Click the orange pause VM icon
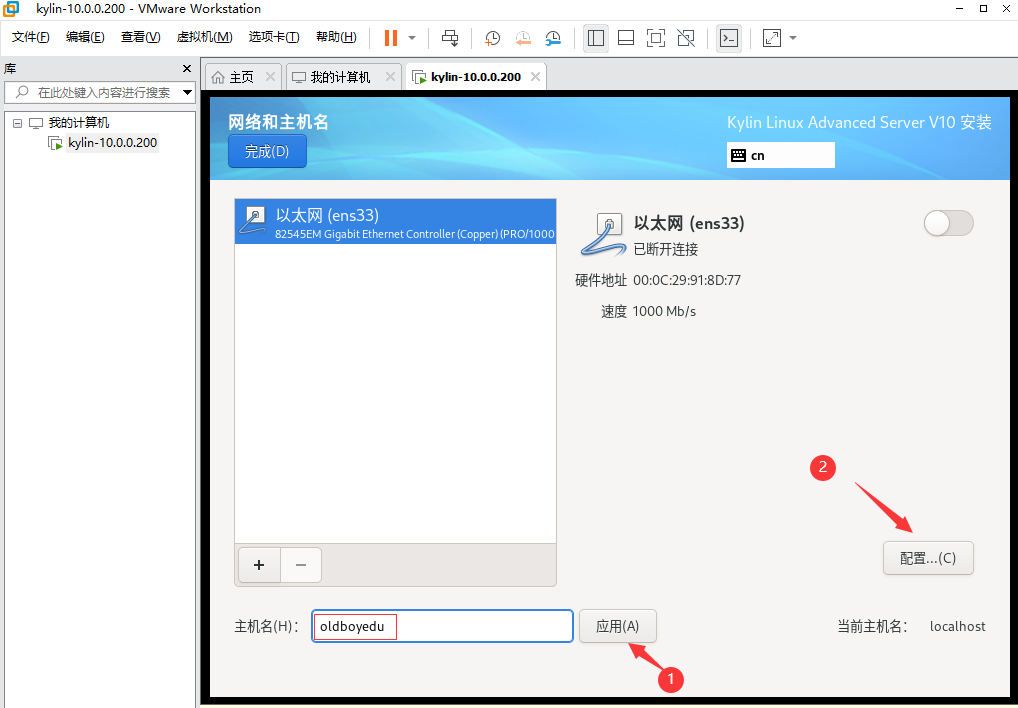1018x708 pixels. 391,38
